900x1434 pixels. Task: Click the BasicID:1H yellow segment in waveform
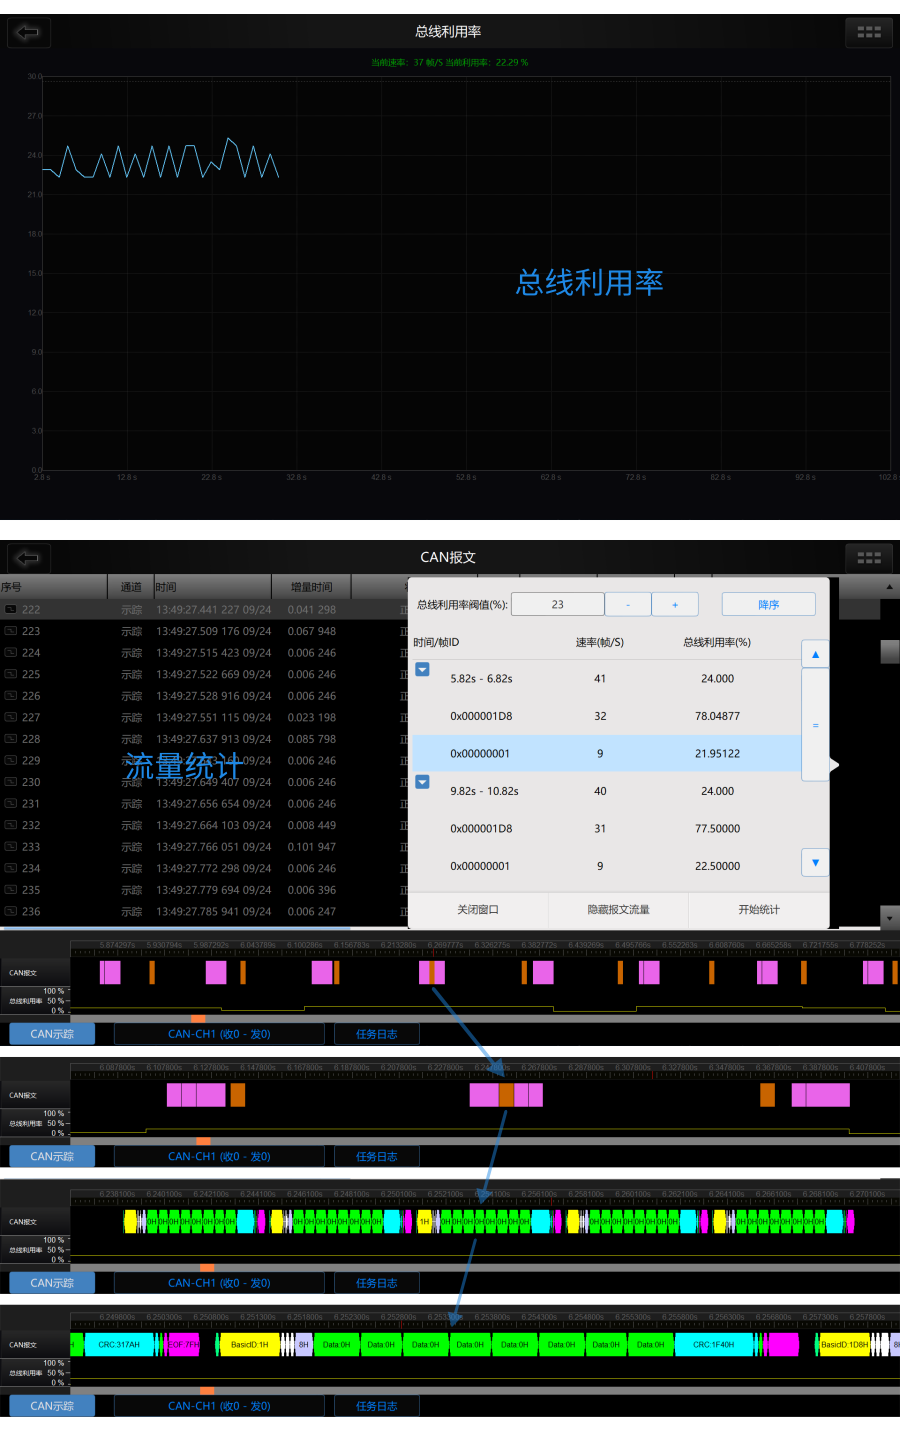[249, 1345]
